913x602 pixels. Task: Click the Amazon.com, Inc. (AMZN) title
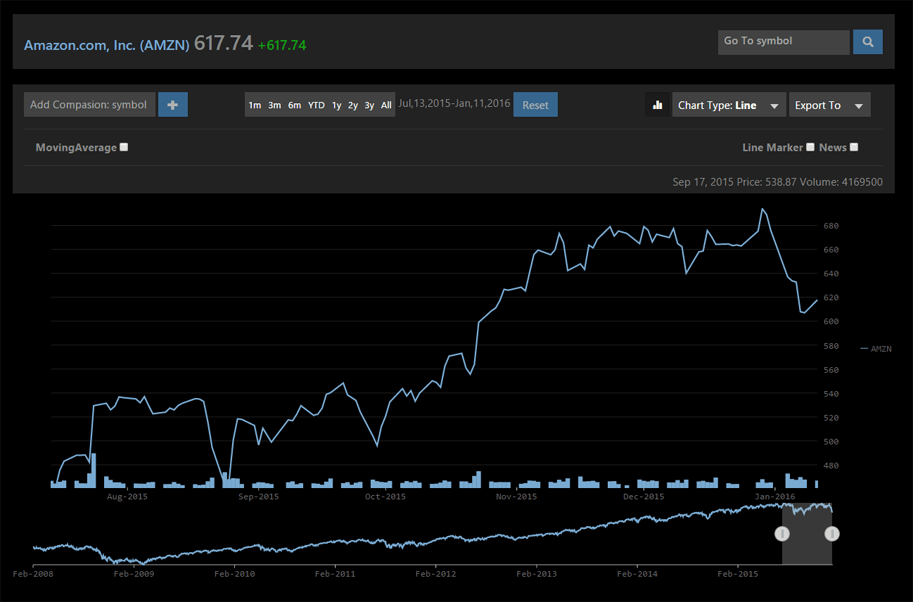click(106, 45)
